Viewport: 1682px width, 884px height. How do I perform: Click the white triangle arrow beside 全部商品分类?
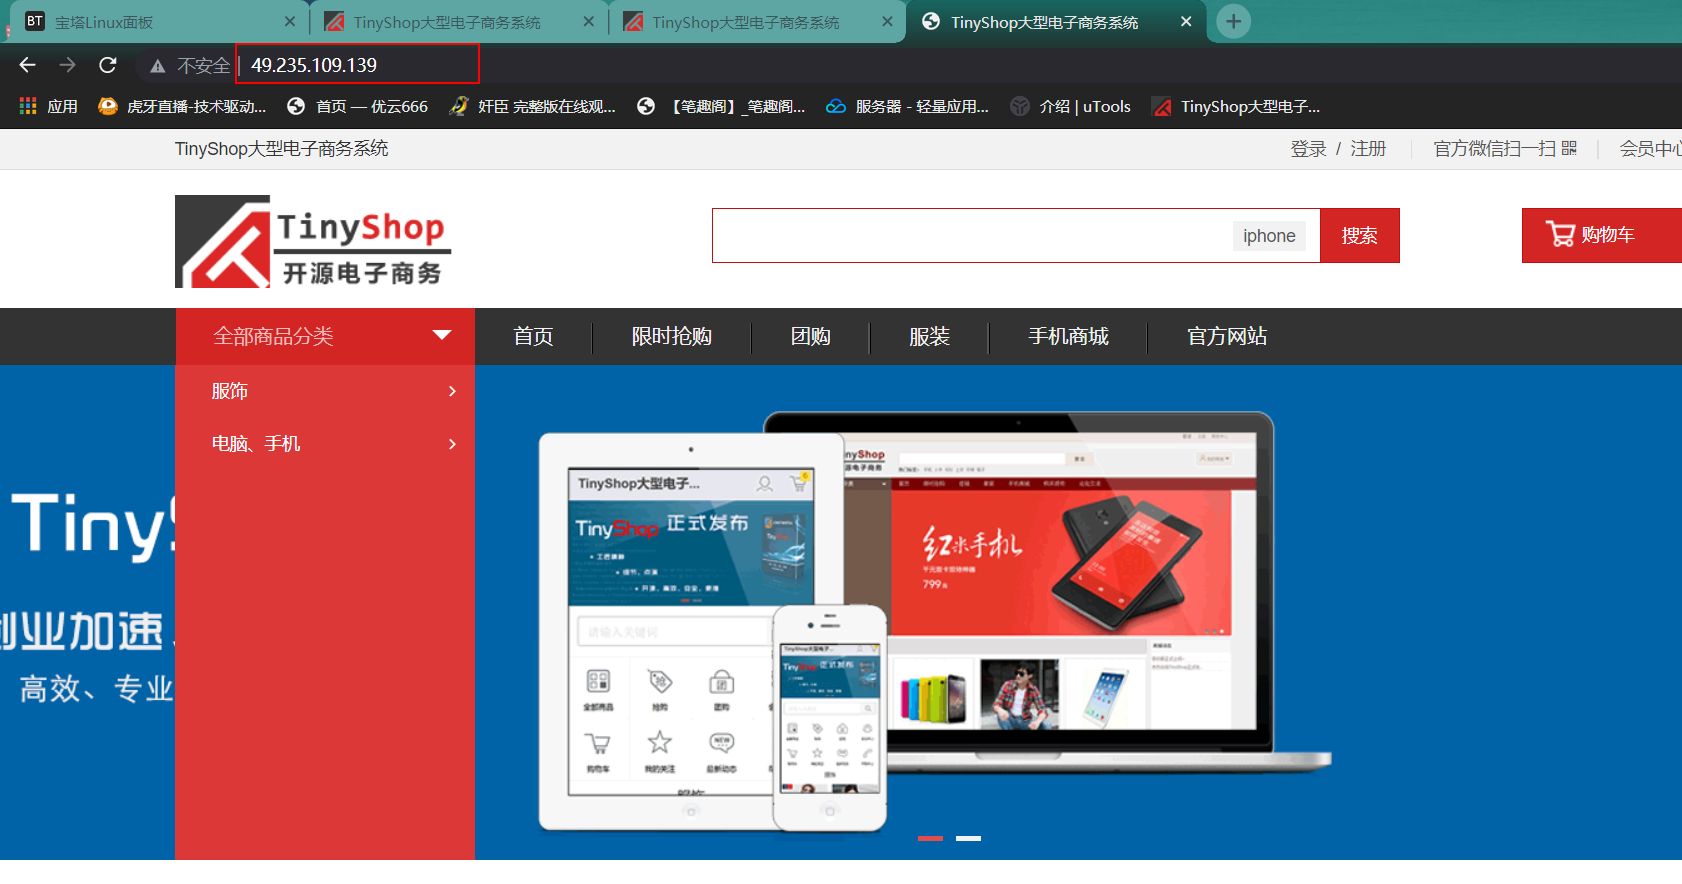442,335
